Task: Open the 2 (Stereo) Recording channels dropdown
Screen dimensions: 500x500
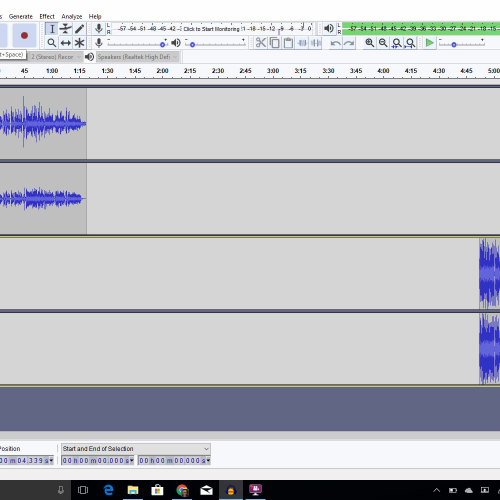Action: 56,57
